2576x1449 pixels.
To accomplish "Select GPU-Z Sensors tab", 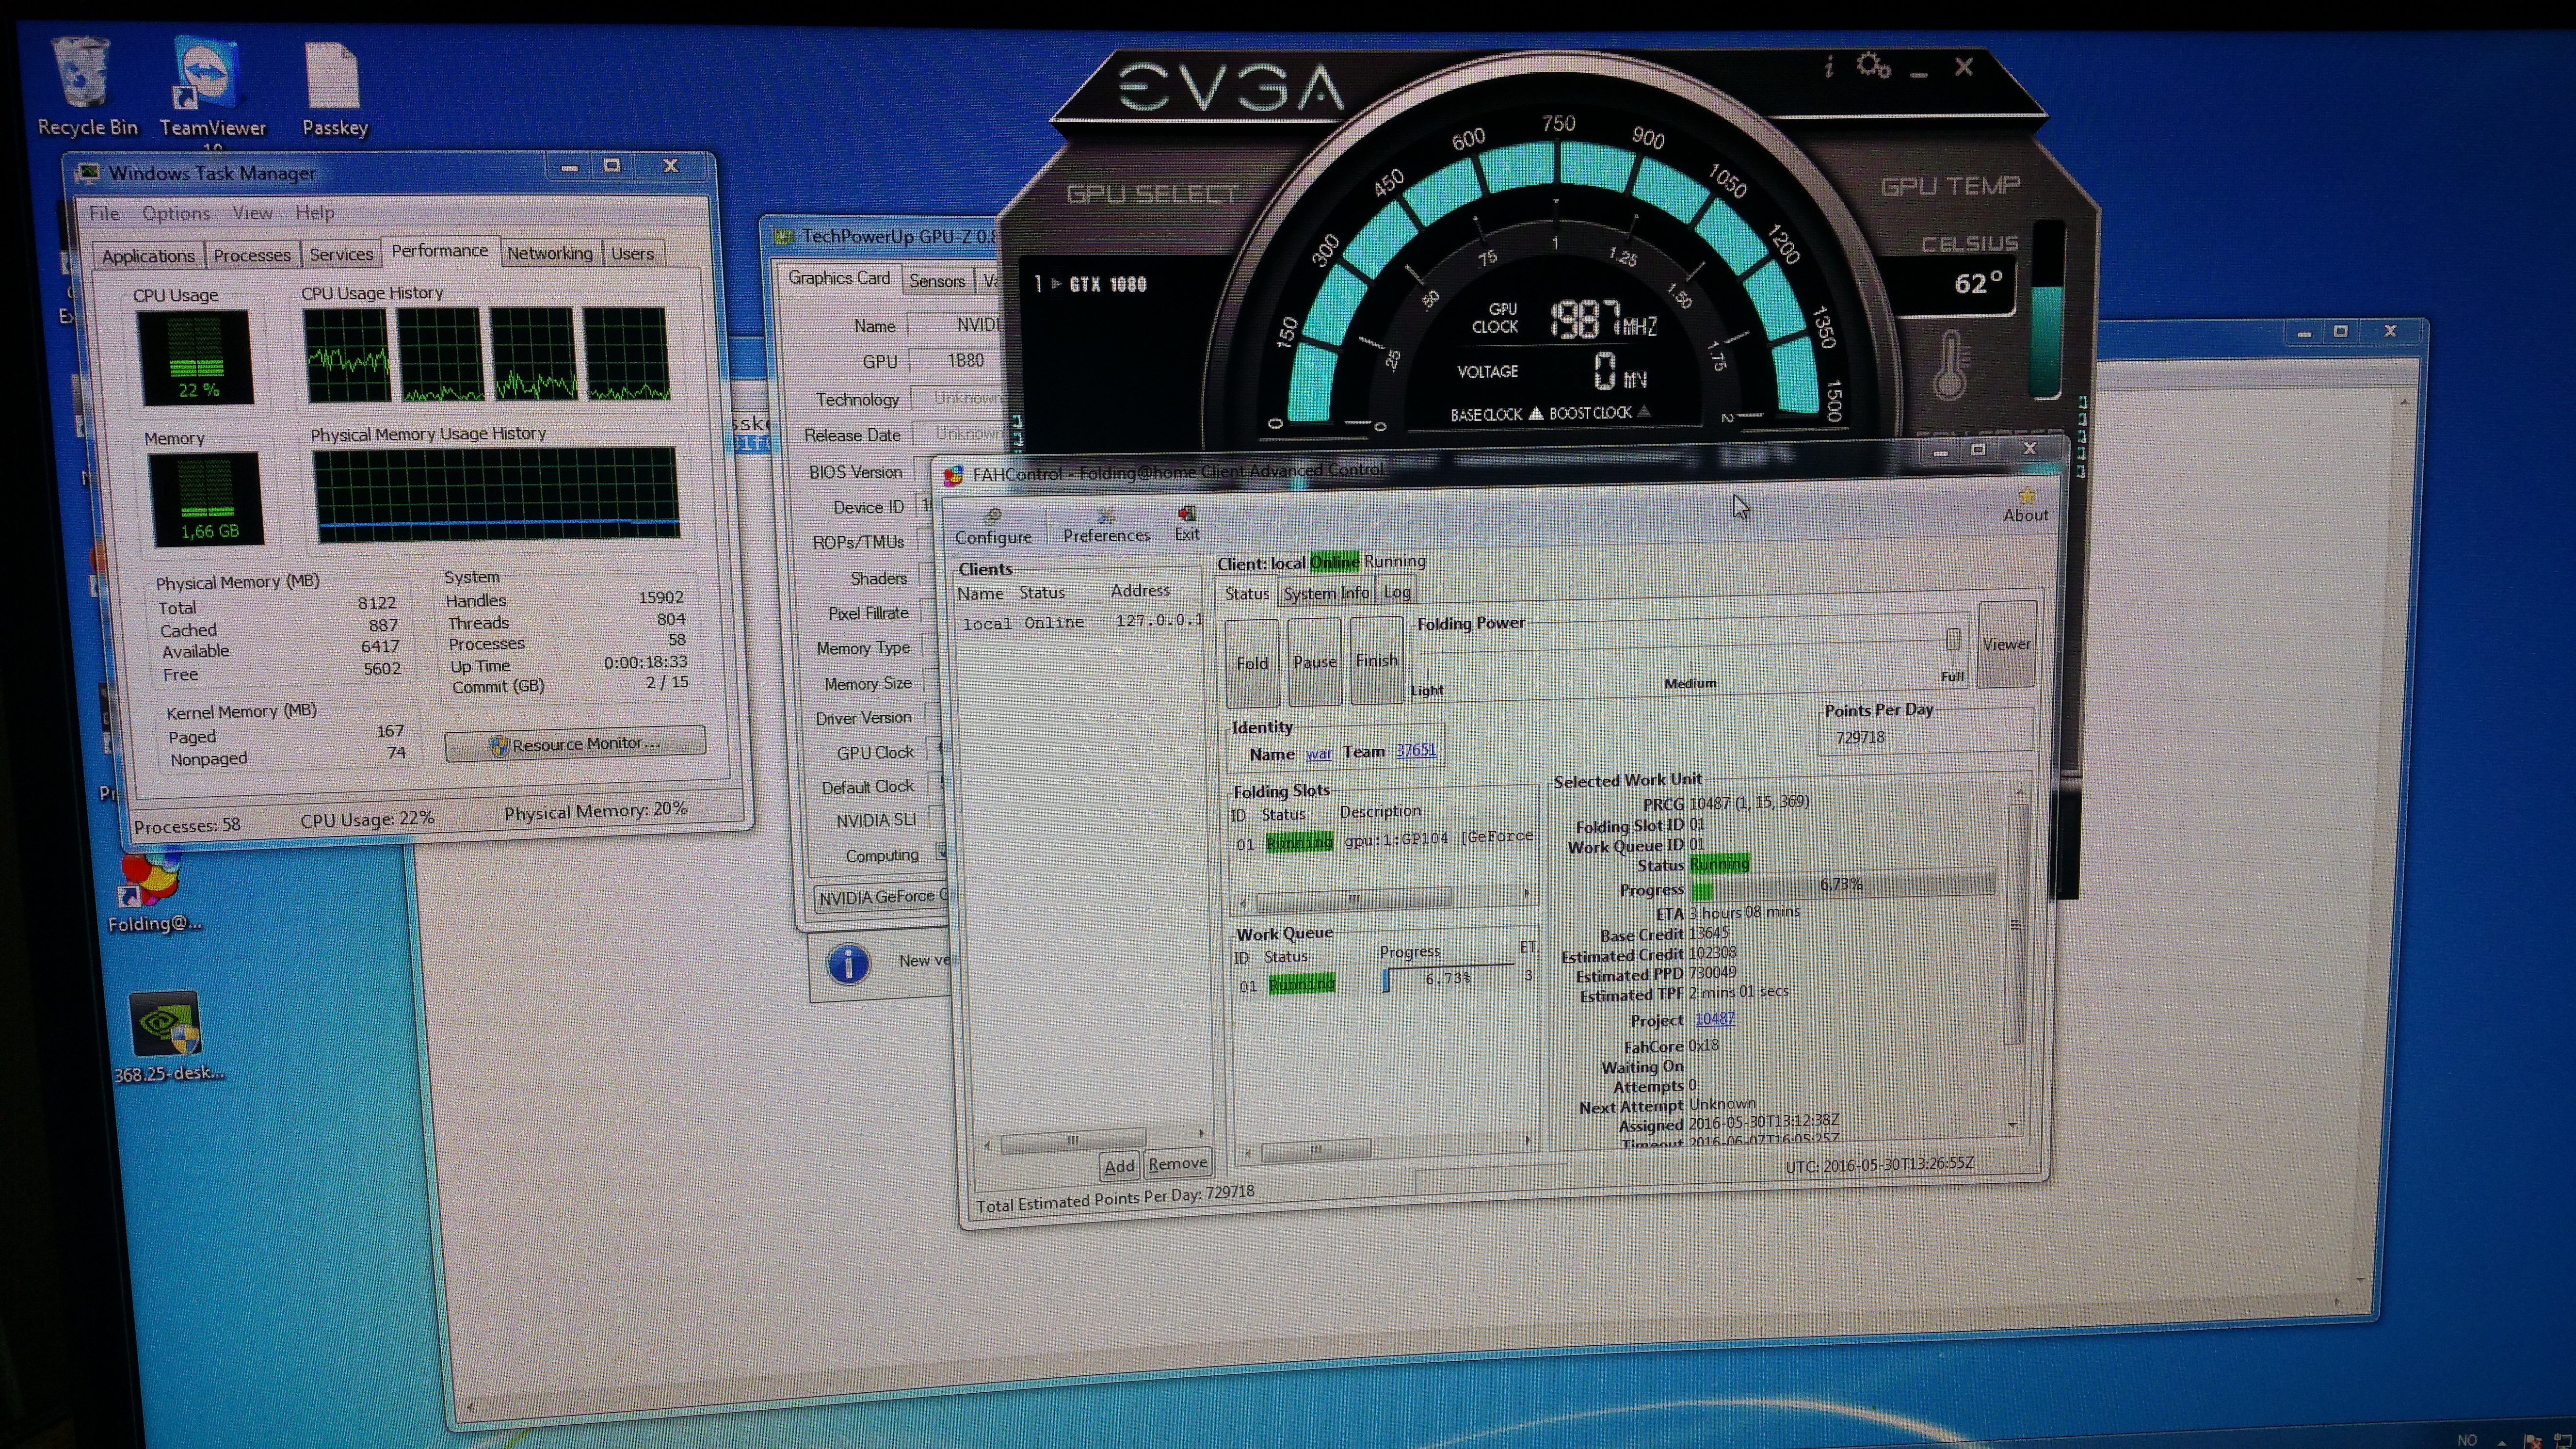I will click(937, 281).
